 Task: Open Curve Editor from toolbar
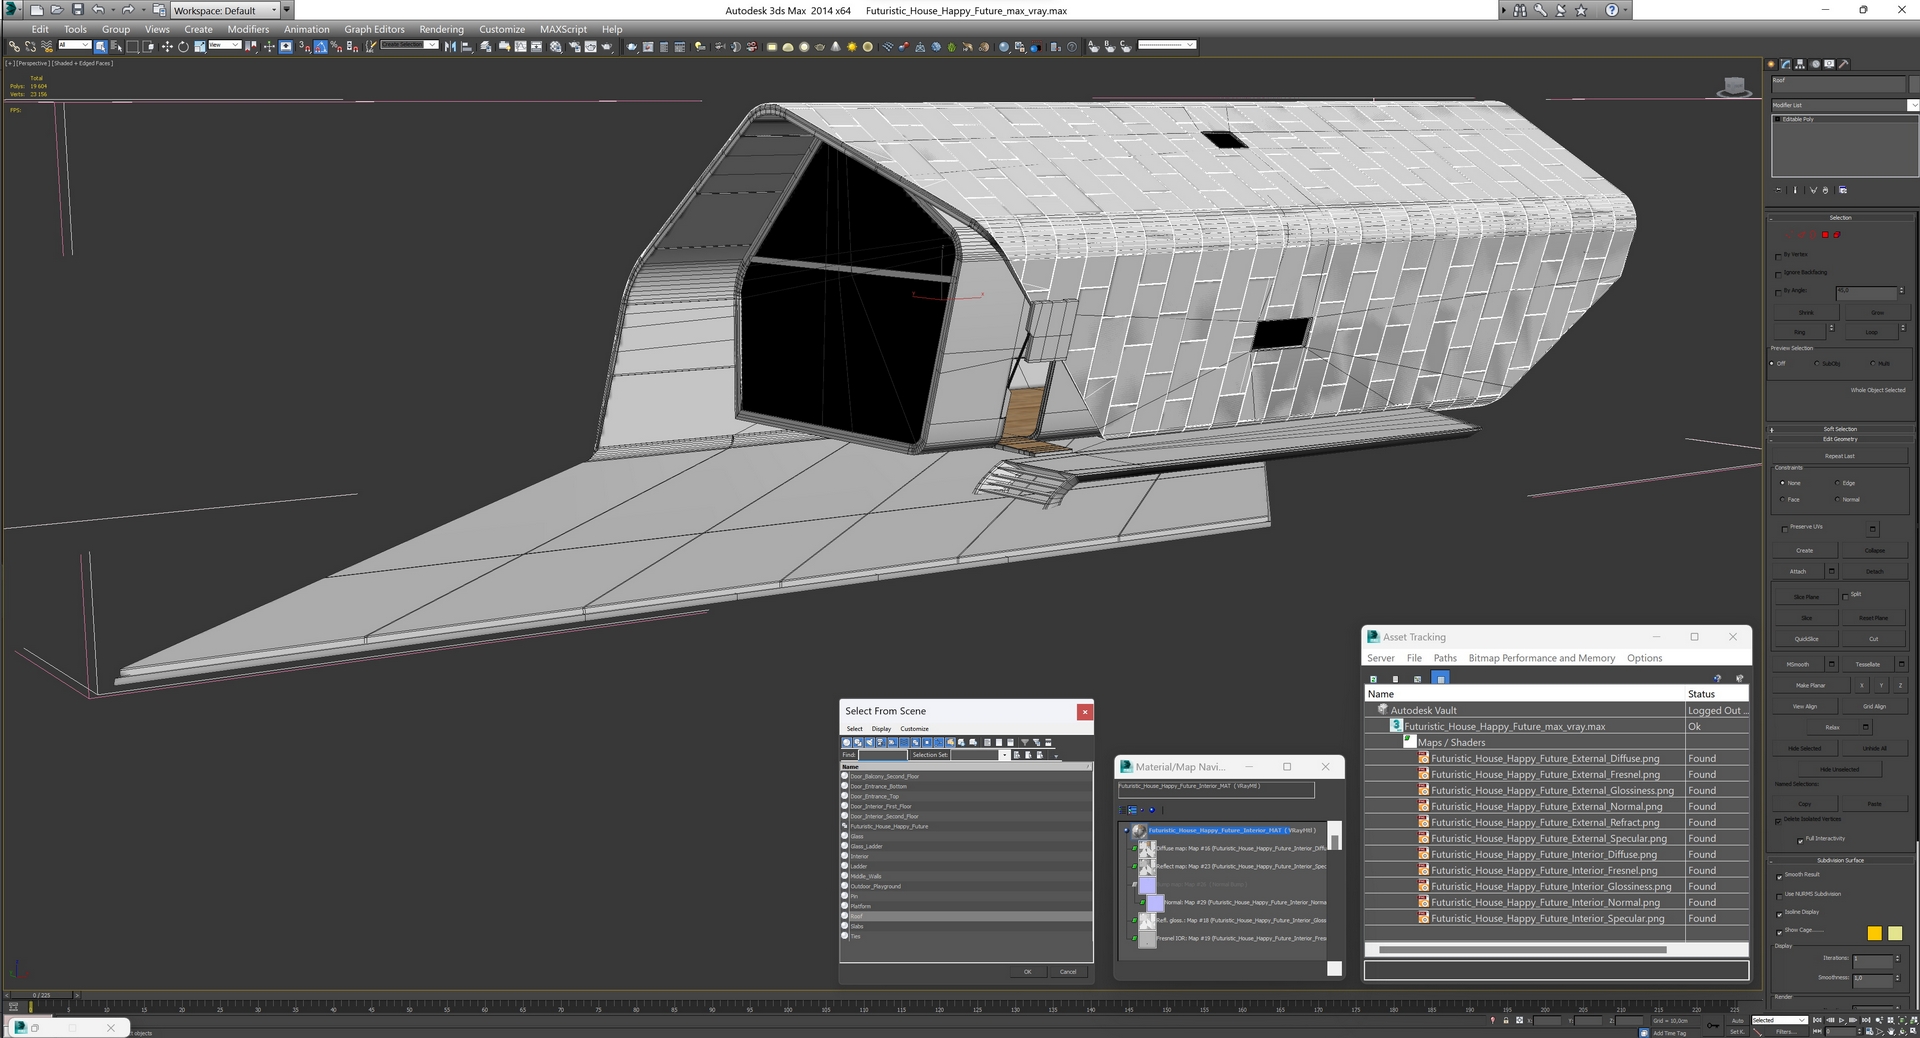(521, 46)
